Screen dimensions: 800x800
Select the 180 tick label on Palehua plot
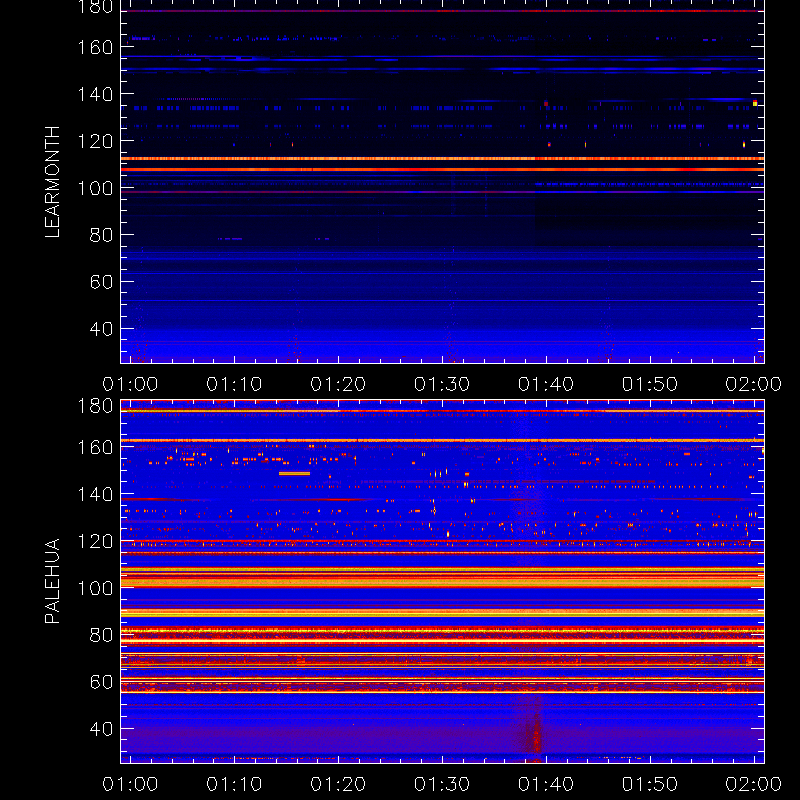95,406
